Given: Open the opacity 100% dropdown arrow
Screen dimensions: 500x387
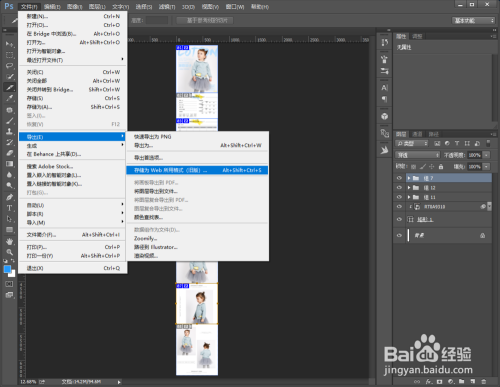Looking at the screenshot, I should pos(487,155).
